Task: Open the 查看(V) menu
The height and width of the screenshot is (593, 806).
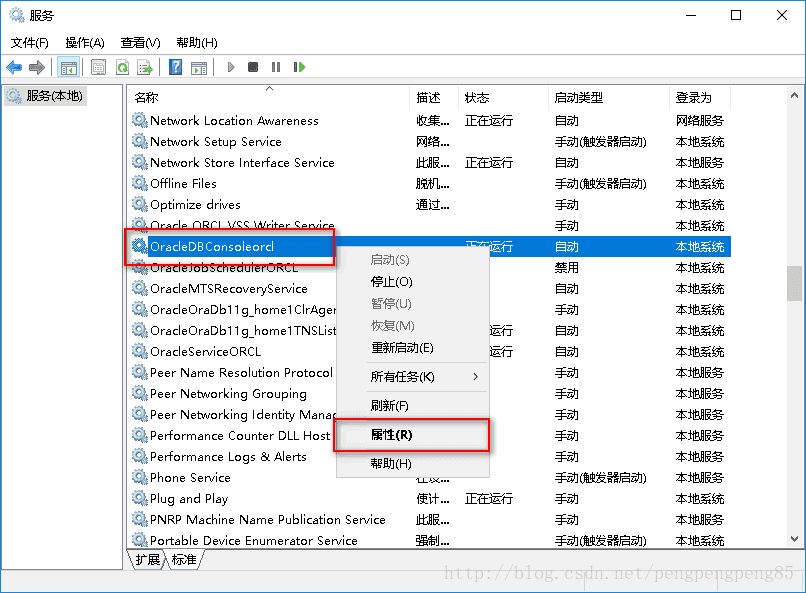Action: pos(140,43)
